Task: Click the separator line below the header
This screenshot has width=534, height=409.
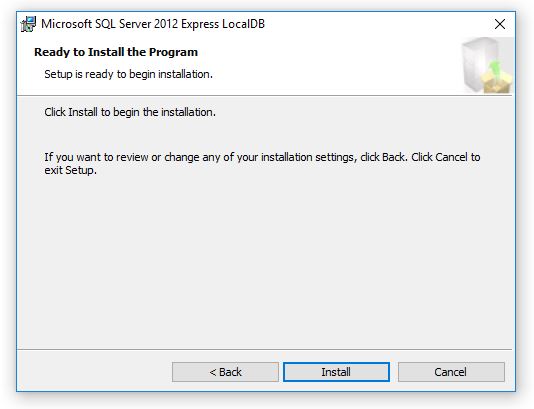Action: pos(265,96)
